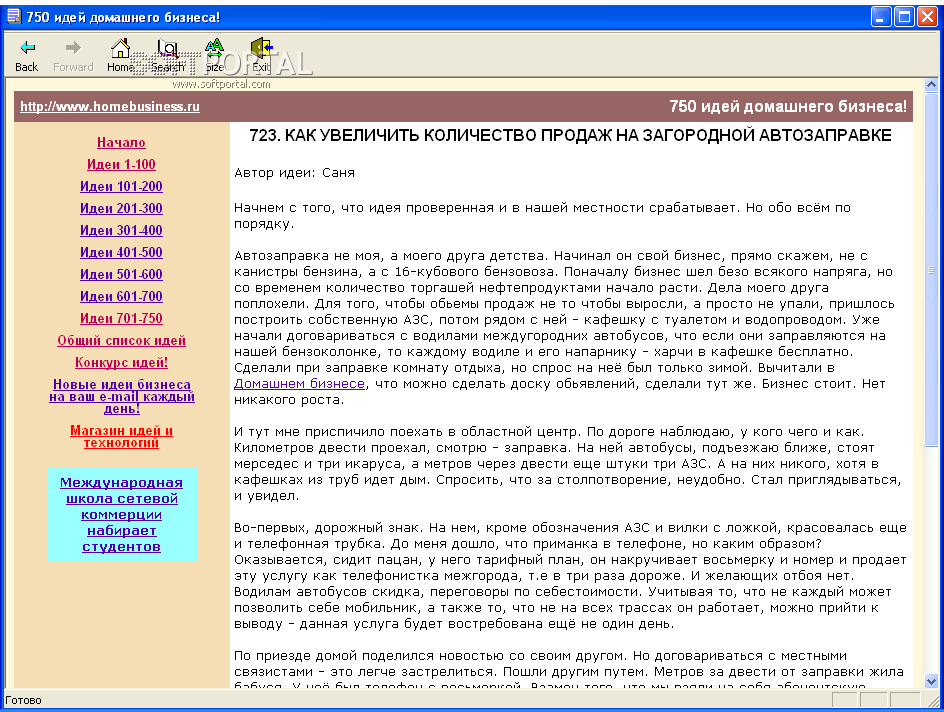This screenshot has height=712, width=944.
Task: Go back with the Back arrow
Action: coord(26,55)
